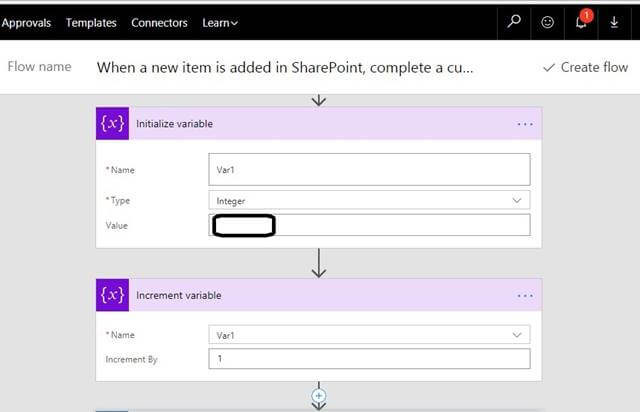Screen dimensions: 640x412
Task: Click the Create flow button
Action: (x=585, y=67)
